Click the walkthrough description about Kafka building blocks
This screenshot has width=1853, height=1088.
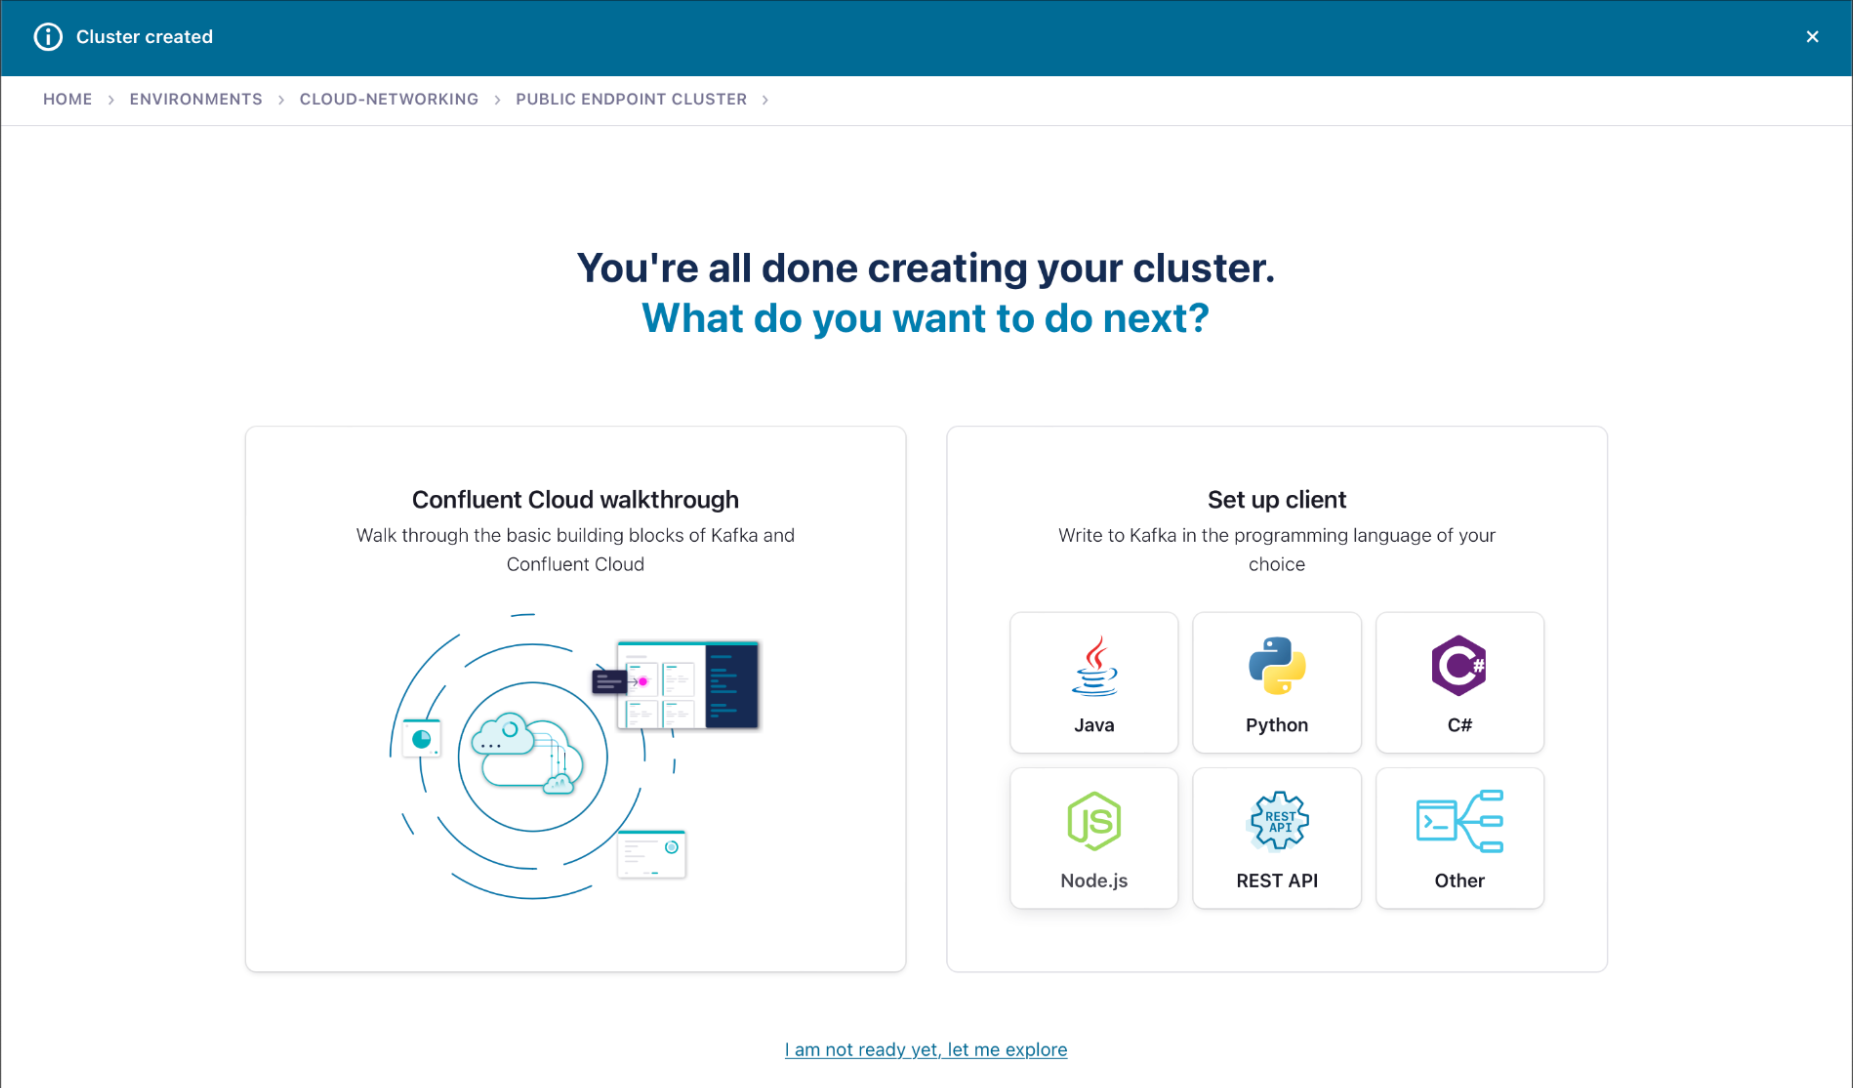(x=575, y=550)
